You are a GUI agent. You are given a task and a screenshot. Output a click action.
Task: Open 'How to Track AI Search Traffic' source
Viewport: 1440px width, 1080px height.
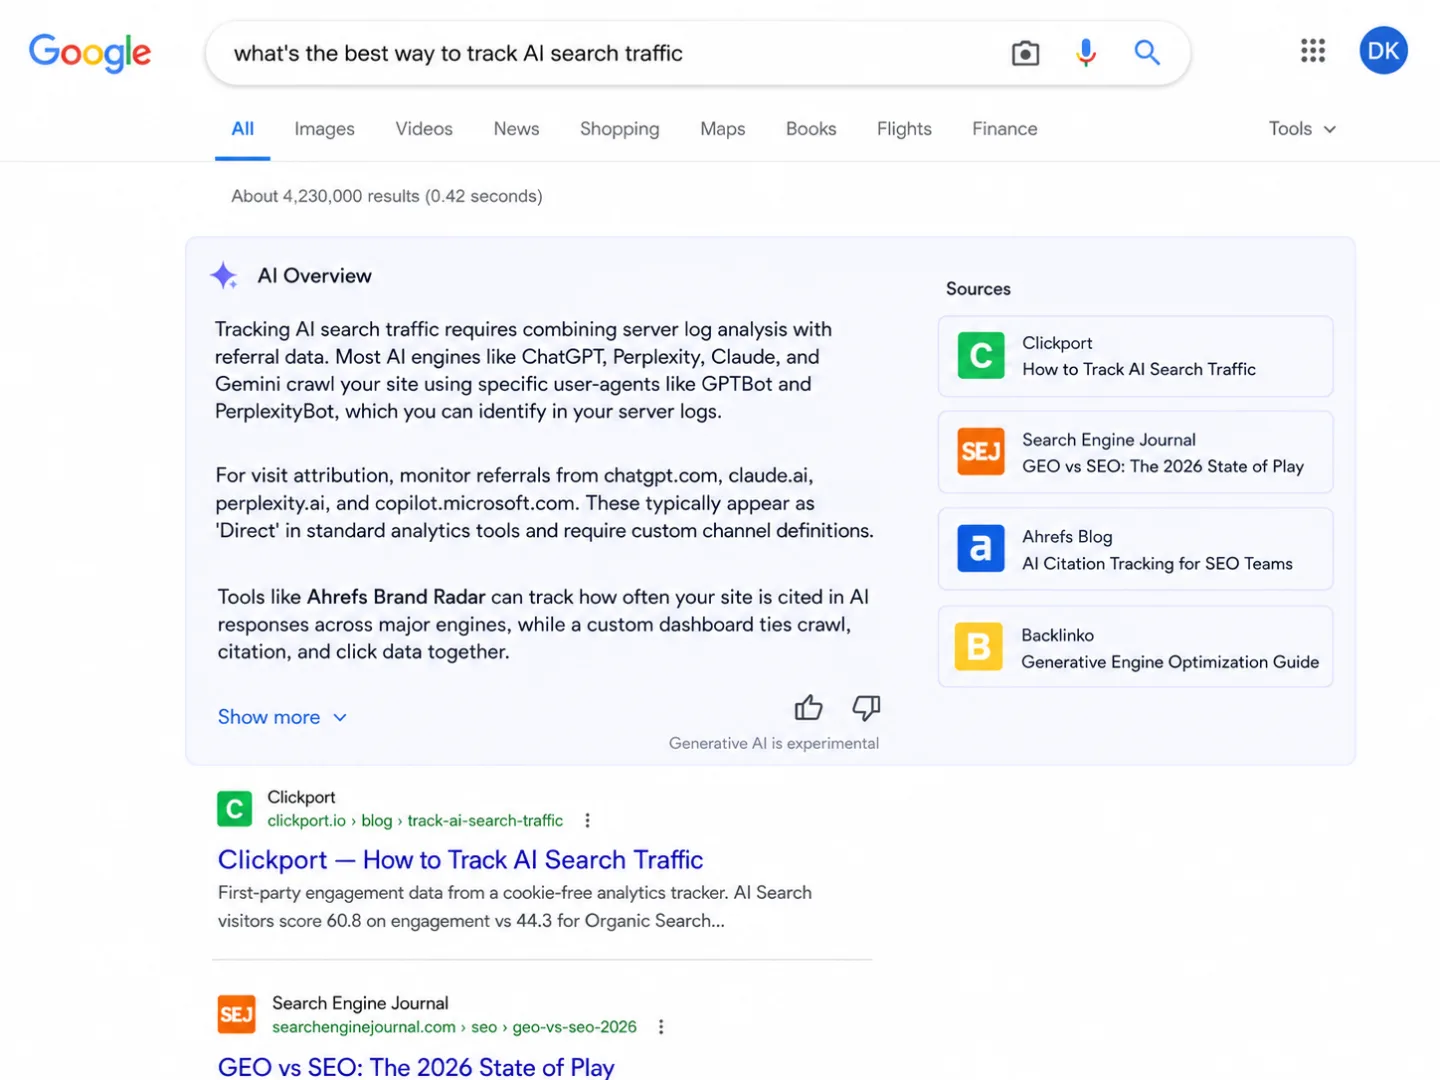coord(1139,370)
